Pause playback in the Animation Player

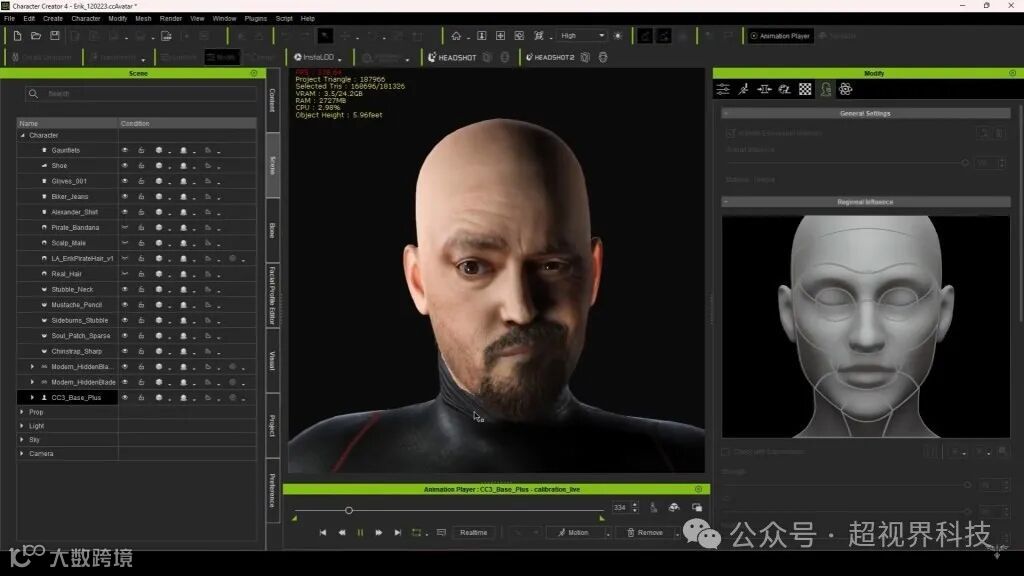[360, 533]
